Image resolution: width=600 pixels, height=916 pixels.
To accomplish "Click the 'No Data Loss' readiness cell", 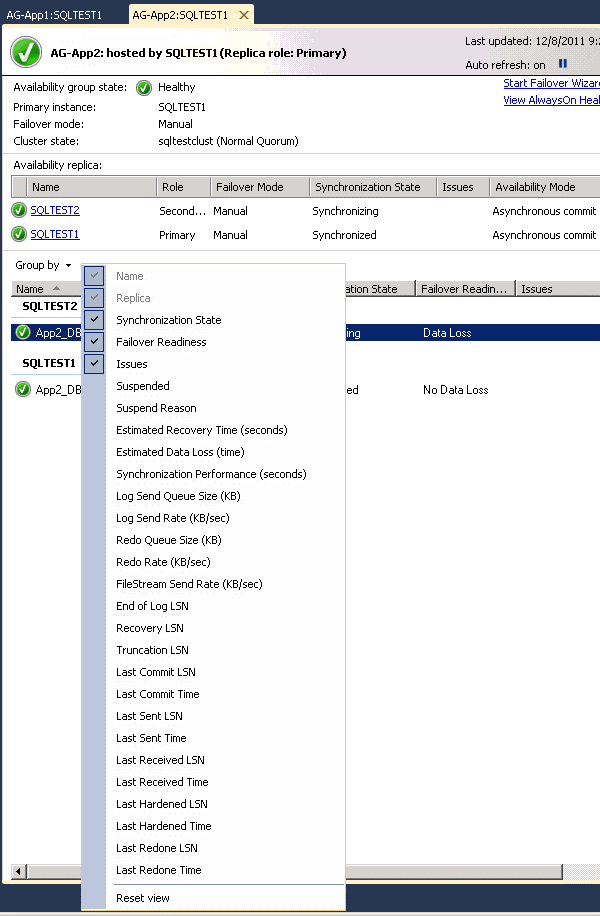I will [456, 390].
